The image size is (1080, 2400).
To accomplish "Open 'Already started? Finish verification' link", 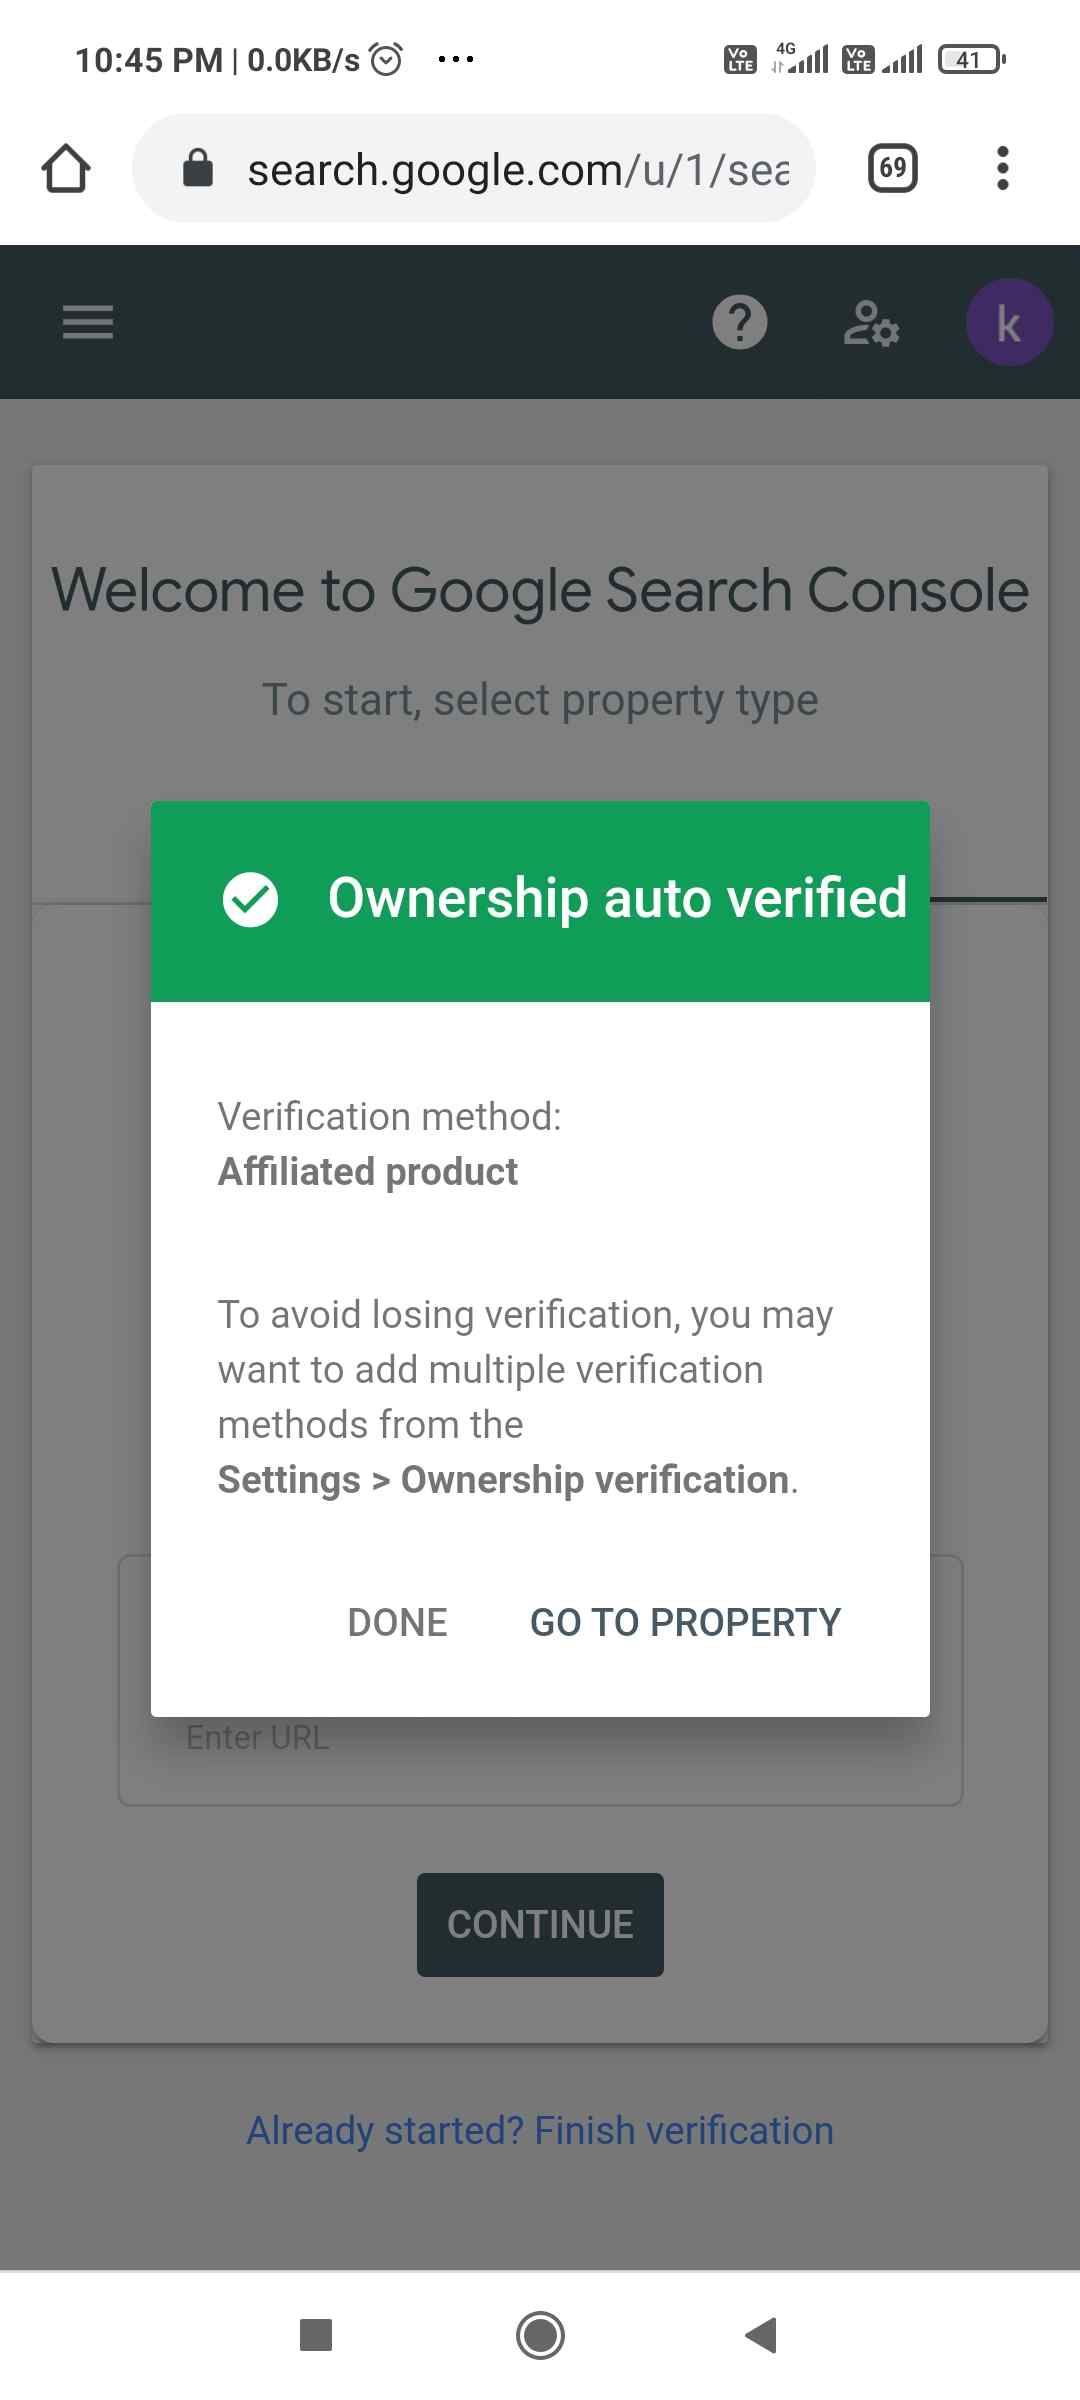I will (x=540, y=2131).
